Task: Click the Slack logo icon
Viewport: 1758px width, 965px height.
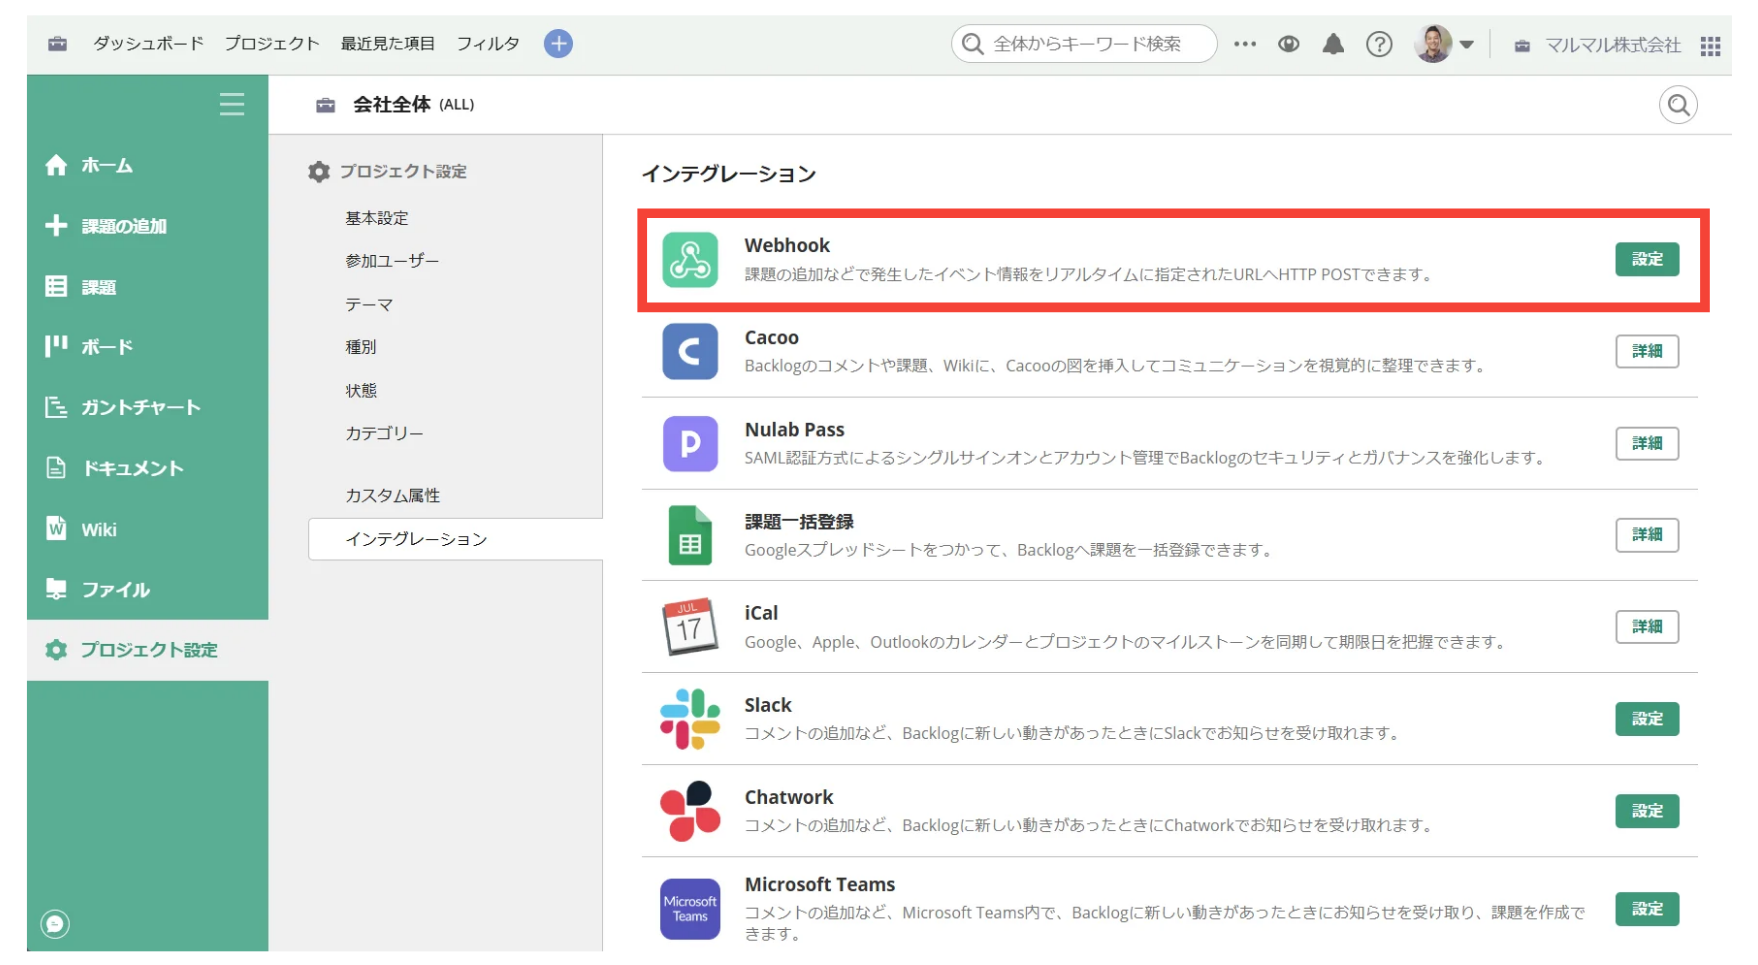Action: pyautogui.click(x=690, y=719)
